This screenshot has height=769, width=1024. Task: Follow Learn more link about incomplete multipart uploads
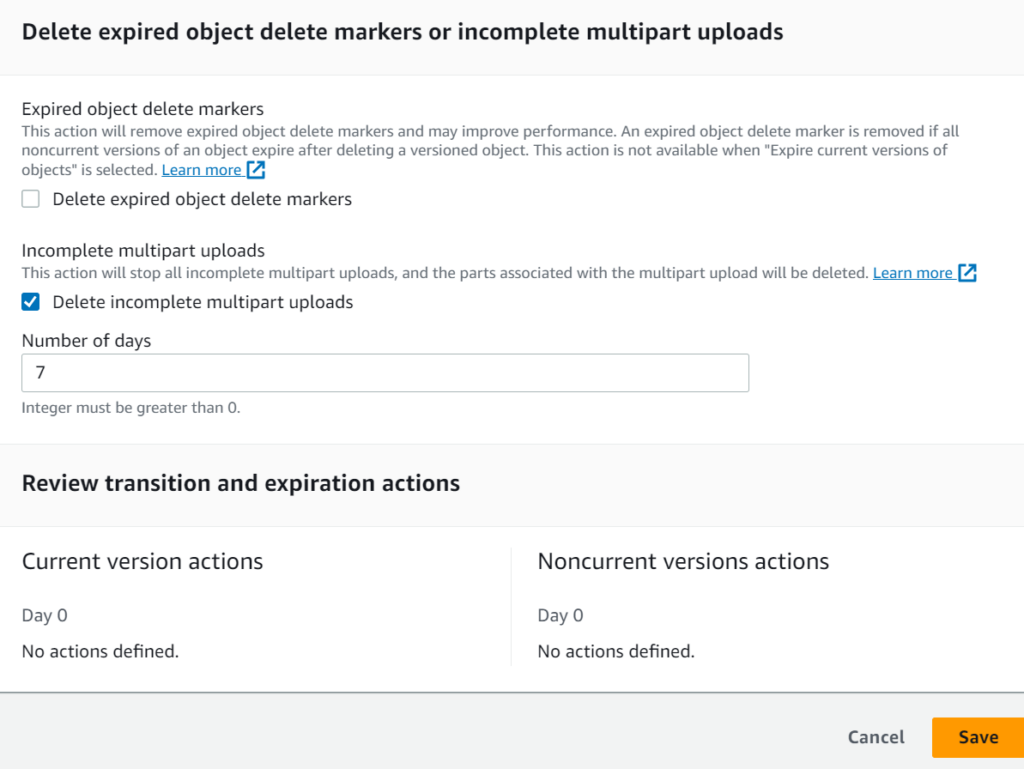click(912, 273)
